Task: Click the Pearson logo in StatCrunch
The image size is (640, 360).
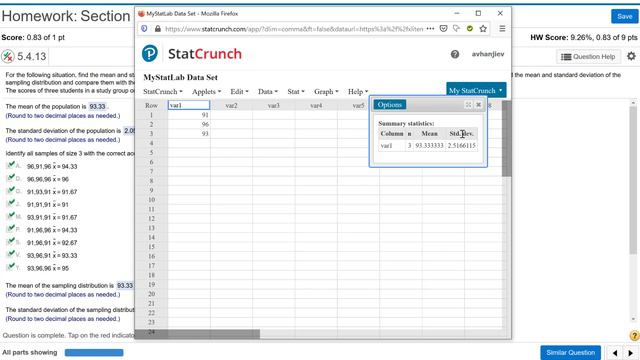Action: point(150,53)
